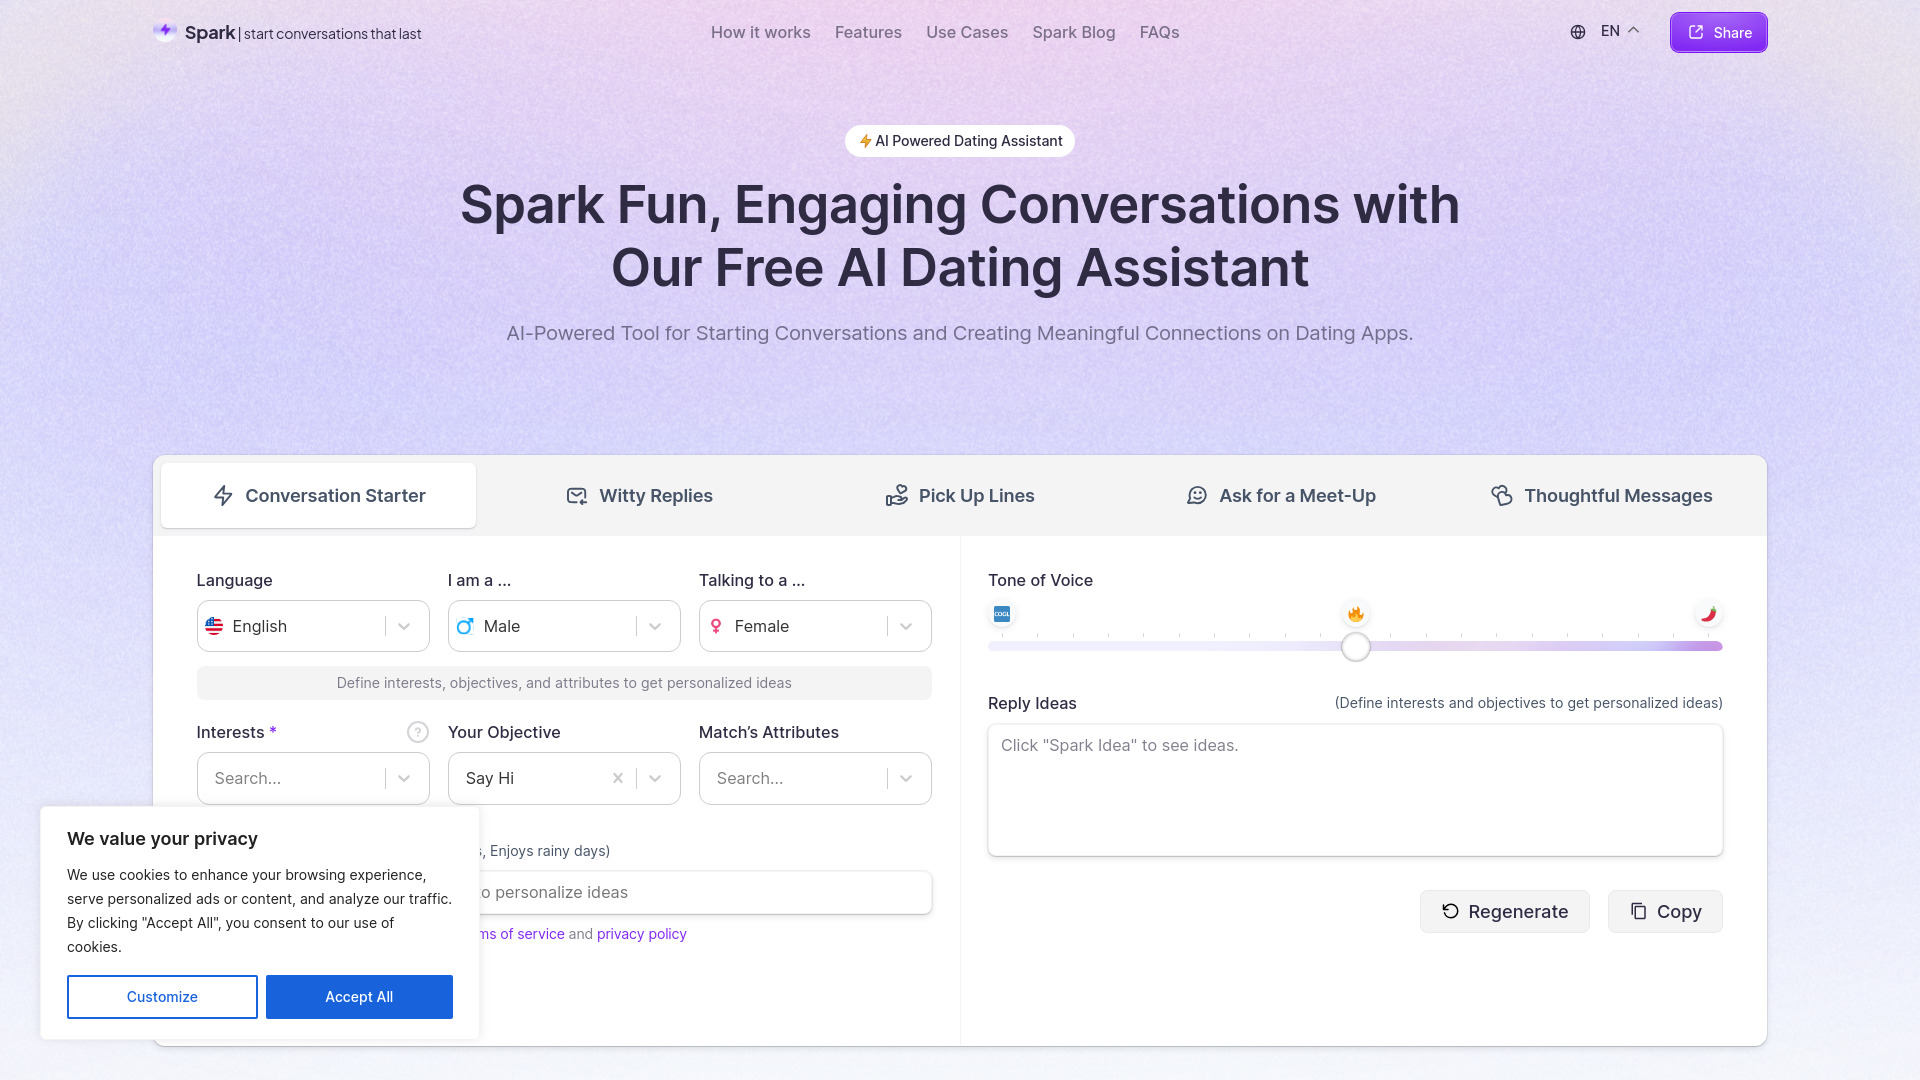Click the Customize privacy button

[x=162, y=997]
